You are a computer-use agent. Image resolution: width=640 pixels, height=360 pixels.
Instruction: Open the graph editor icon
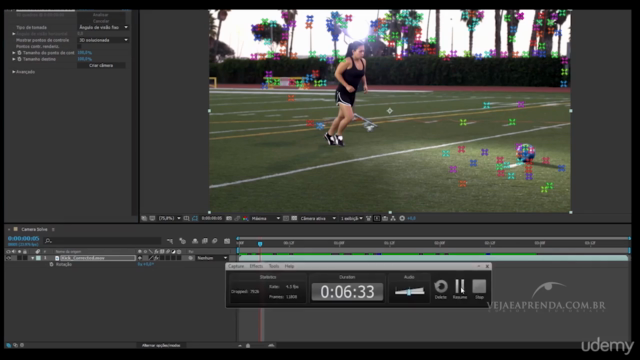pos(227,241)
